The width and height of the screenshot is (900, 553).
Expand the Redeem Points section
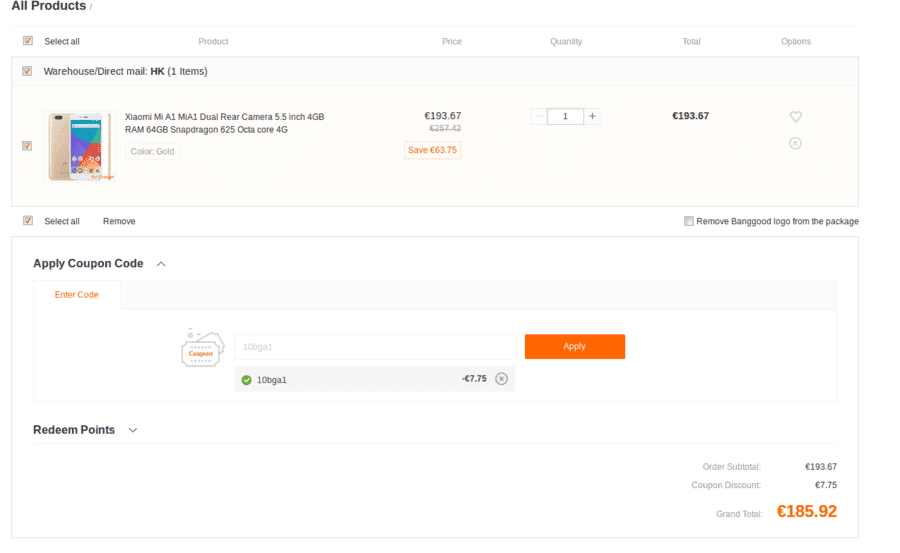[133, 430]
